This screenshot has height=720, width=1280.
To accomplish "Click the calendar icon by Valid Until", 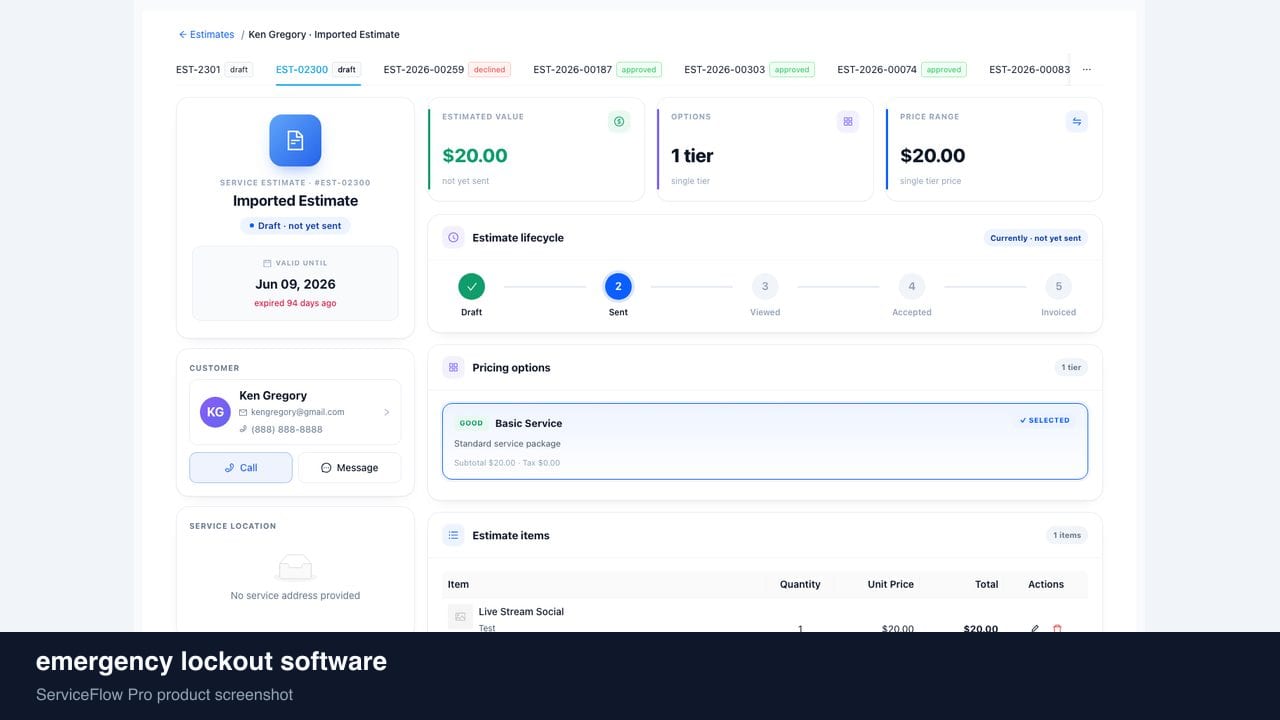I will pos(267,263).
